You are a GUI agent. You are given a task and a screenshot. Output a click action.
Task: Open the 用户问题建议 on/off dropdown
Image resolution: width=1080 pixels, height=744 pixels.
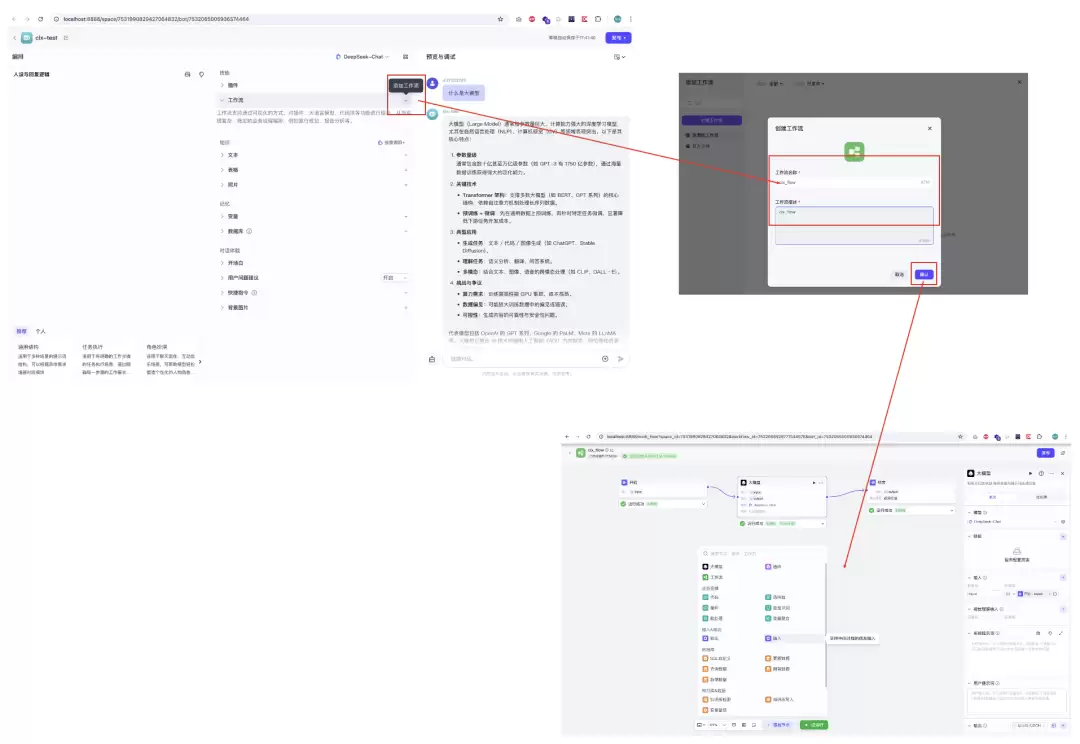pyautogui.click(x=394, y=278)
